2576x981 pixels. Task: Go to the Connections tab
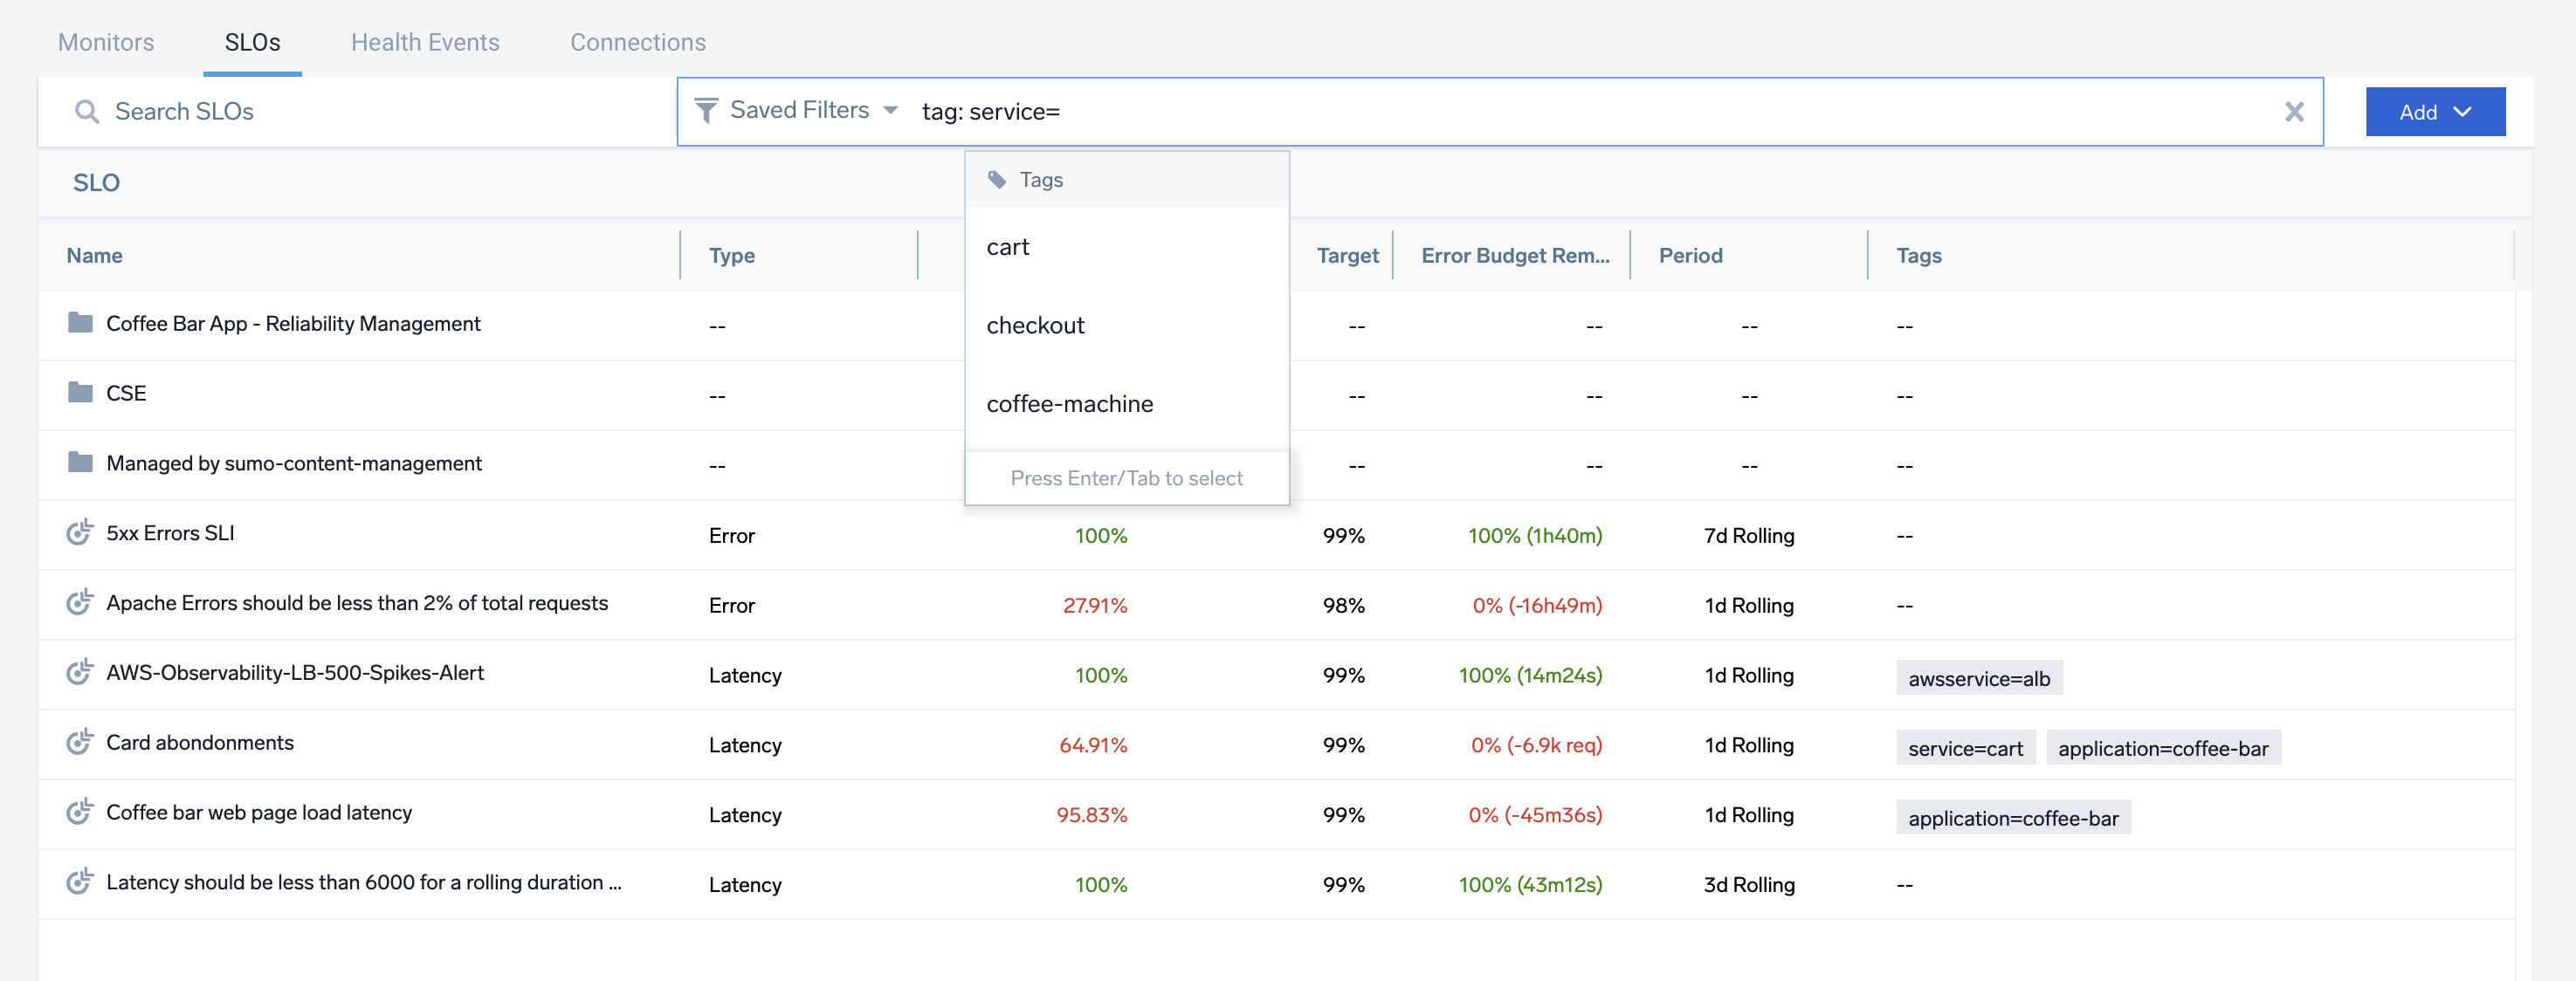[x=638, y=42]
